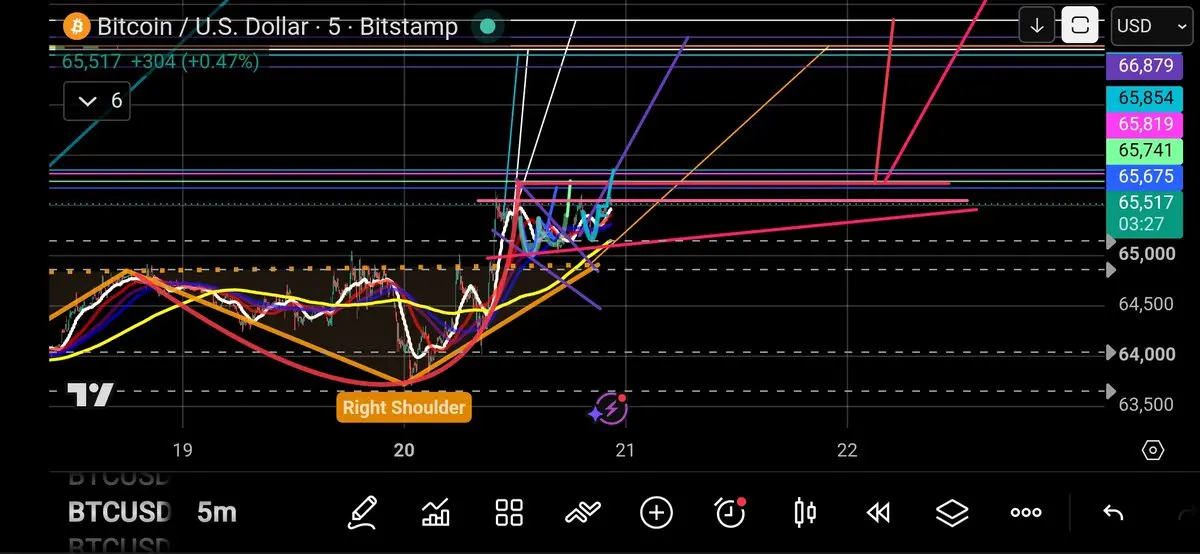Click the TradingView logo on chart
The width and height of the screenshot is (1200, 554).
[x=90, y=395]
